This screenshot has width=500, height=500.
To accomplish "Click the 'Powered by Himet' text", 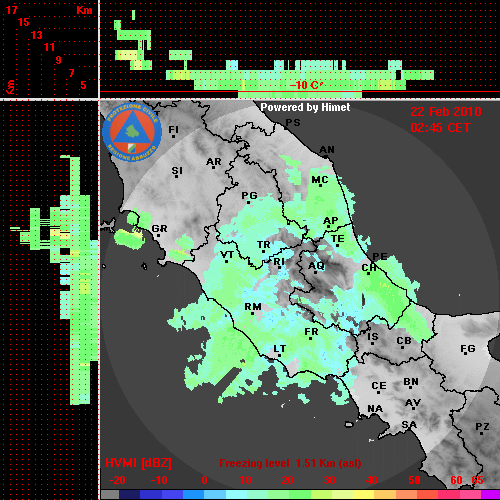I will coord(305,107).
